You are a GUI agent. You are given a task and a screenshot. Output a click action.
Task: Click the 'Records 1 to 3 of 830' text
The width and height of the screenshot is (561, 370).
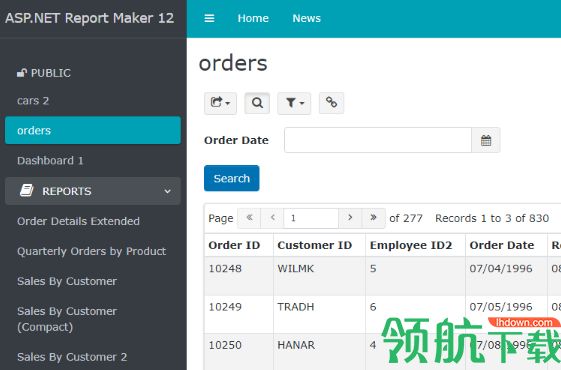click(x=492, y=218)
